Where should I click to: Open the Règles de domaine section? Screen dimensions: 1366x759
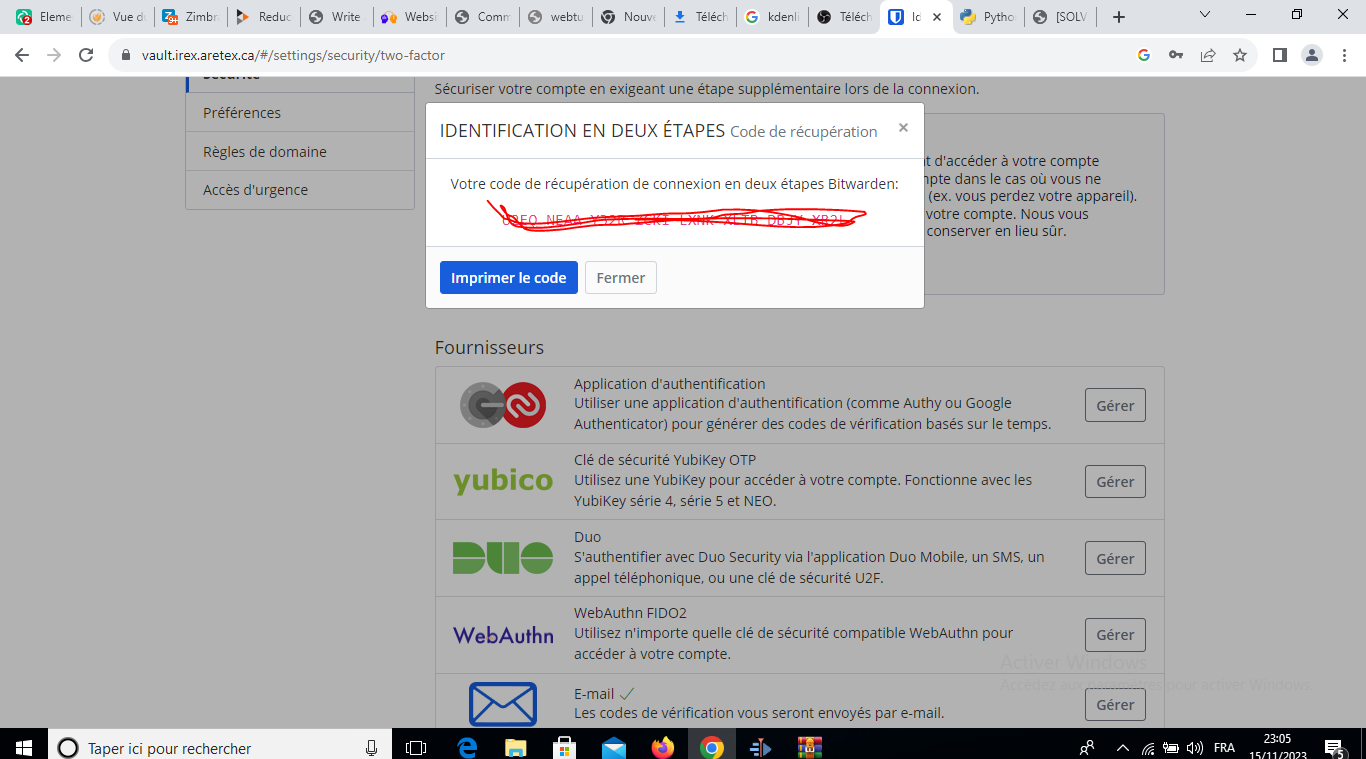[x=300, y=152]
